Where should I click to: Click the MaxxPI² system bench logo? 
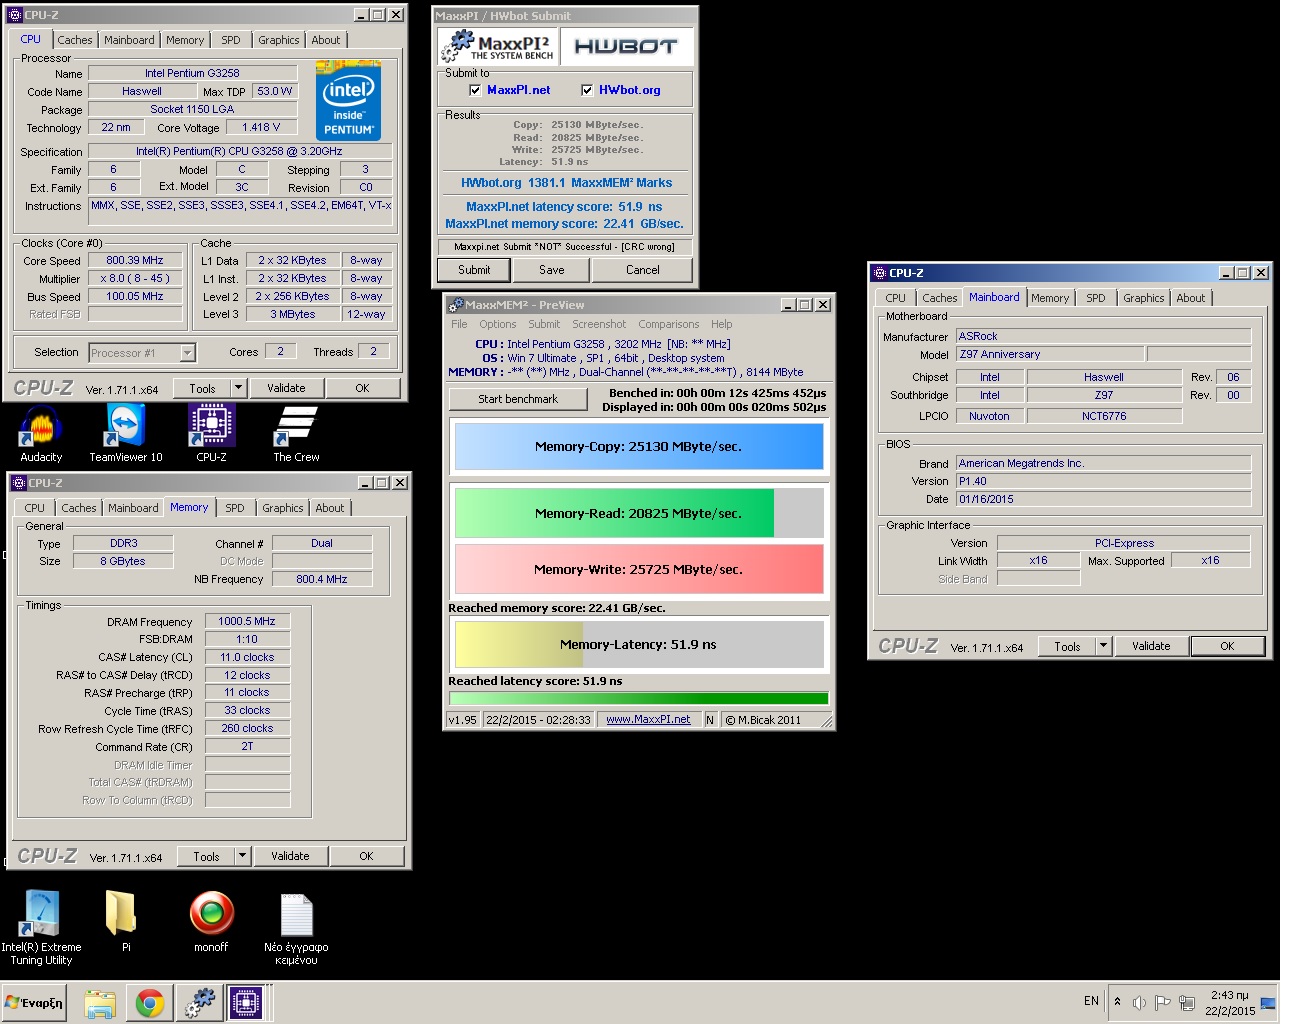click(498, 46)
